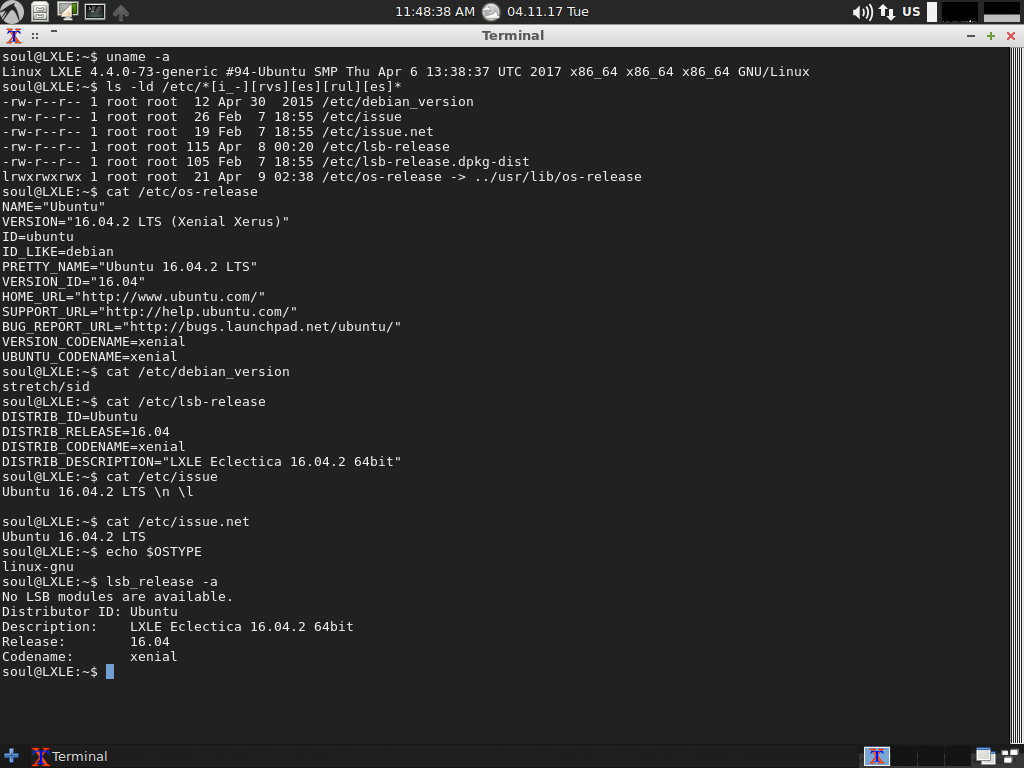The image size is (1024, 768).
Task: Launch the file manager cabinet icon
Action: (x=40, y=11)
